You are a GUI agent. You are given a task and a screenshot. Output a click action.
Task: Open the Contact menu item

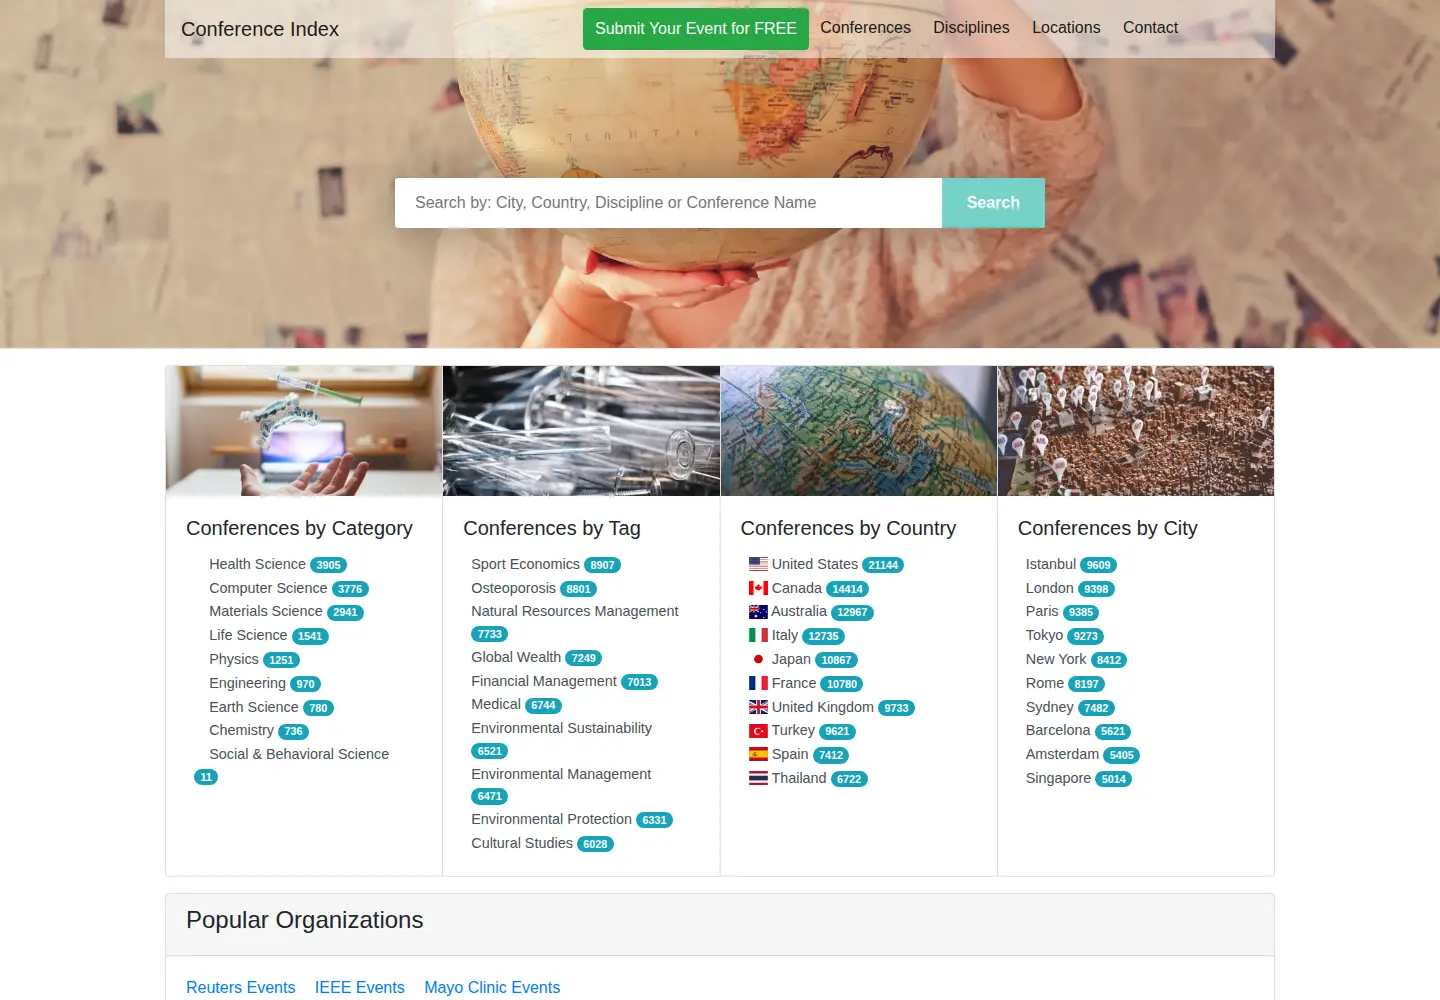click(x=1150, y=28)
